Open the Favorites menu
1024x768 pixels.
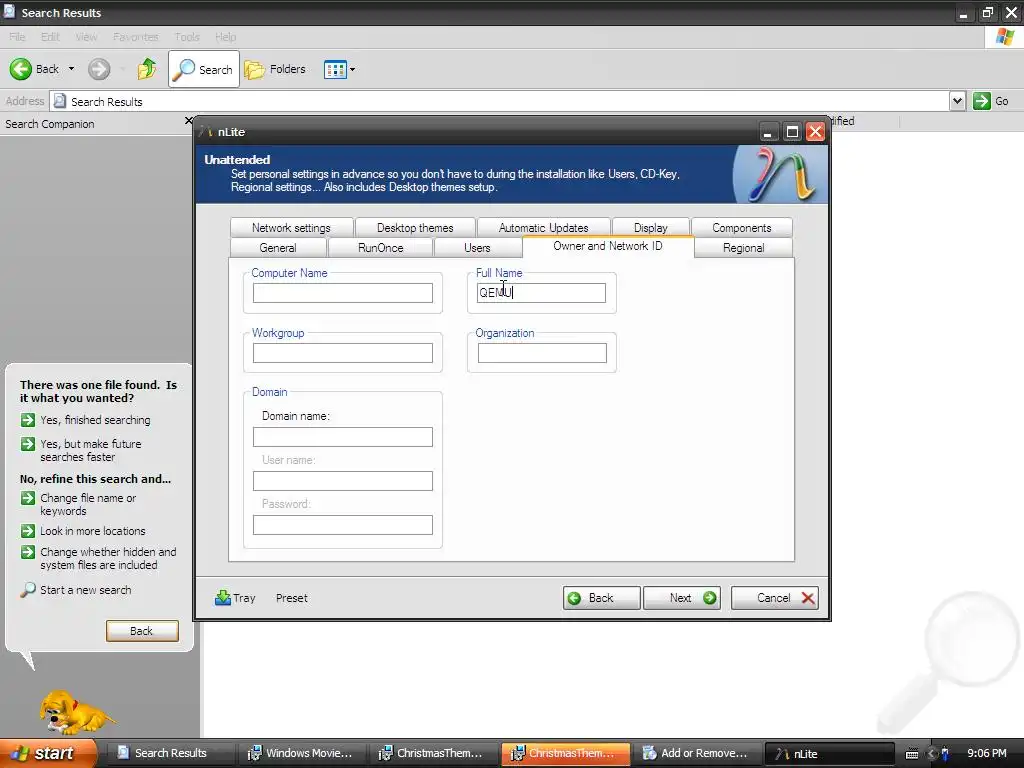click(x=135, y=37)
